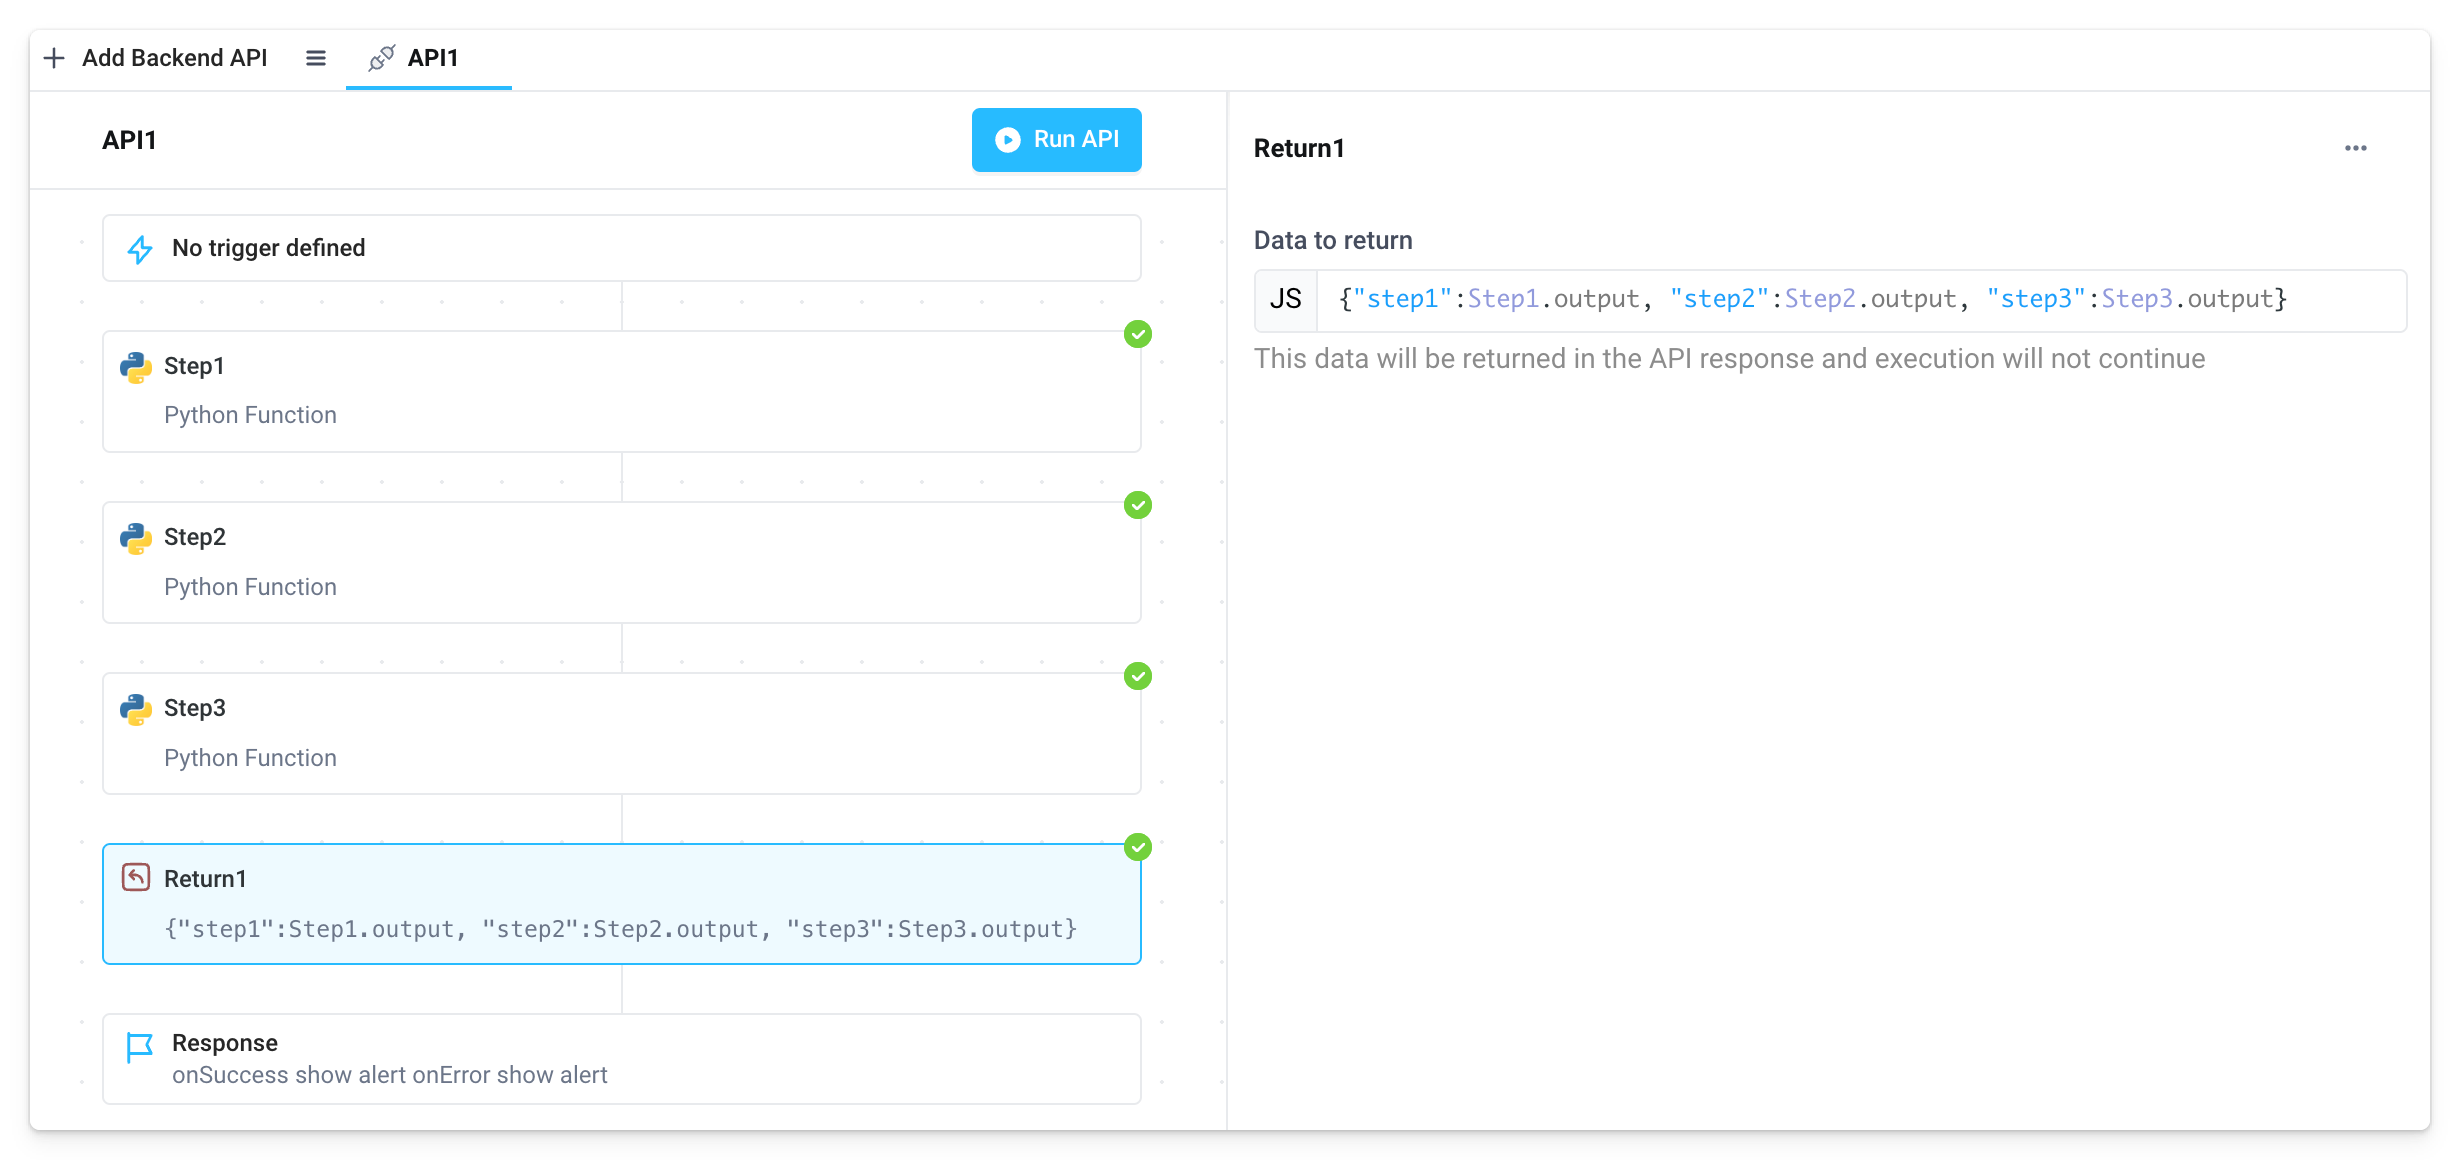Click the green success checkmark on Step1
The width and height of the screenshot is (2460, 1160).
pyautogui.click(x=1137, y=335)
